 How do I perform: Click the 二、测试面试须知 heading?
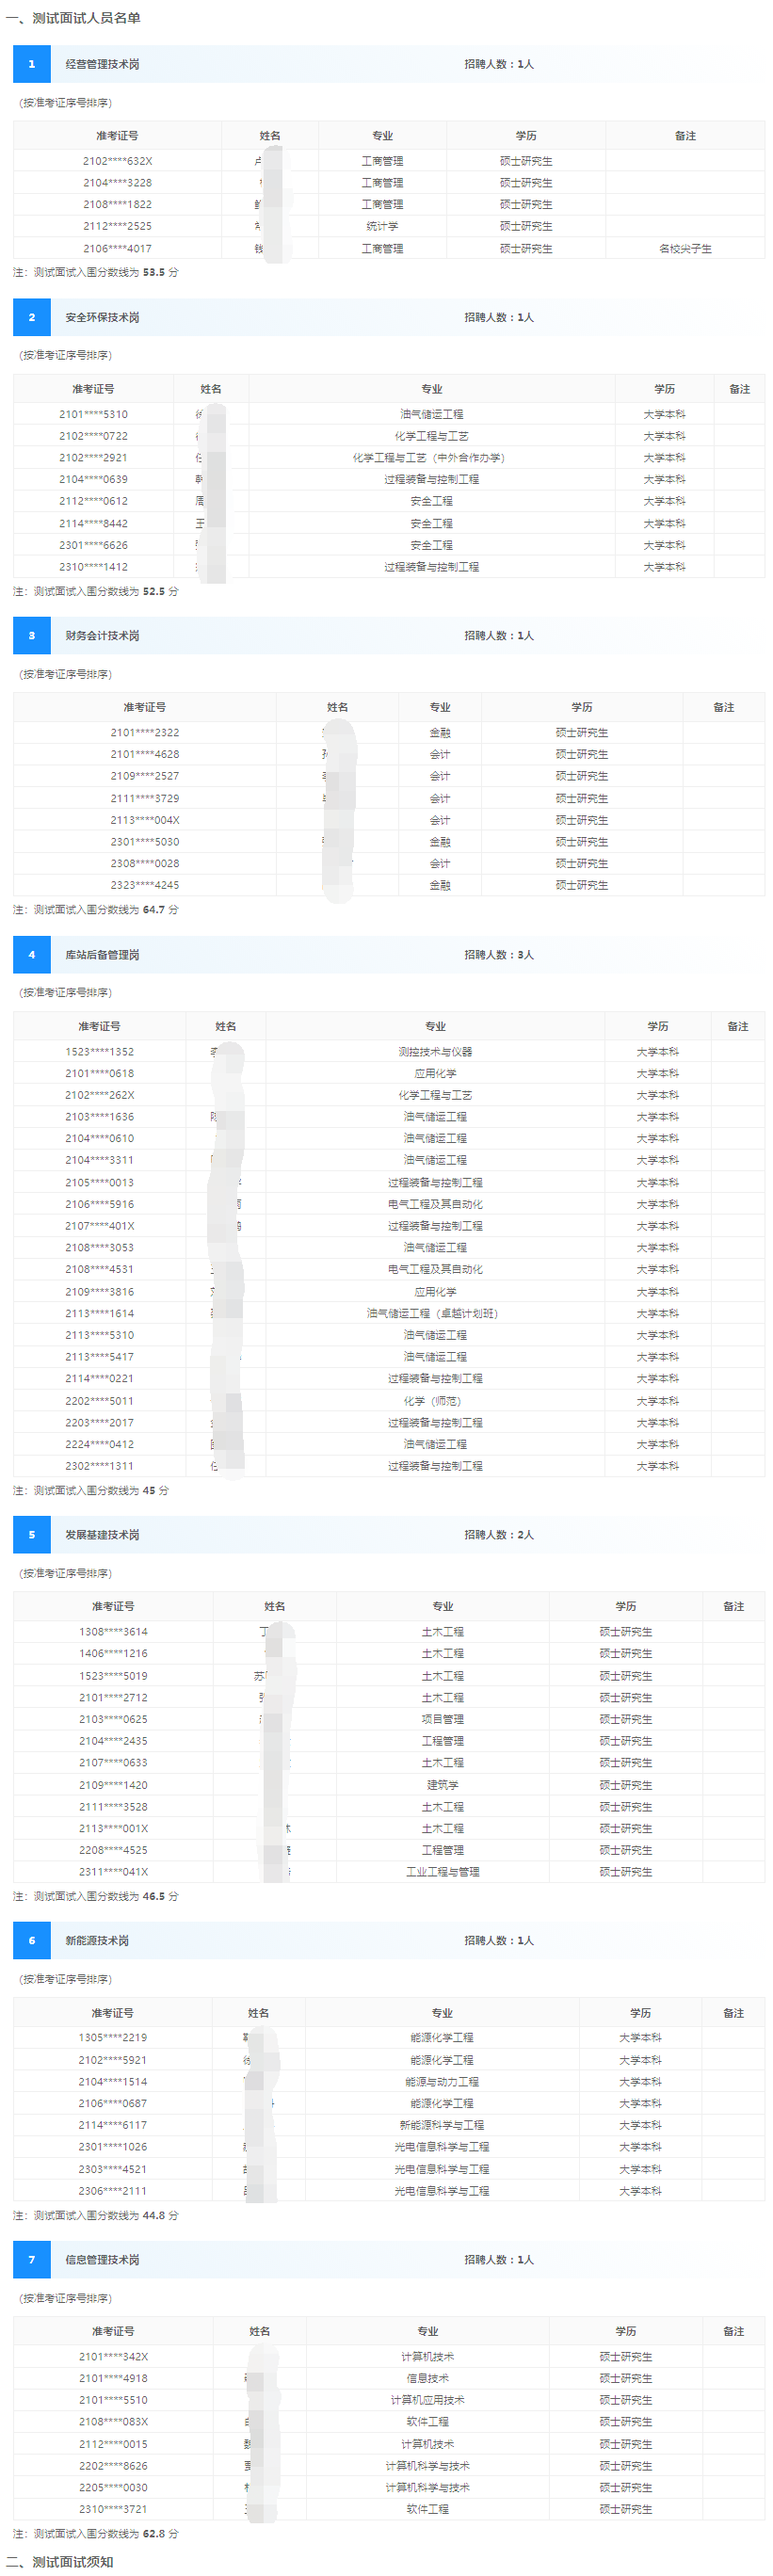pos(60,2562)
